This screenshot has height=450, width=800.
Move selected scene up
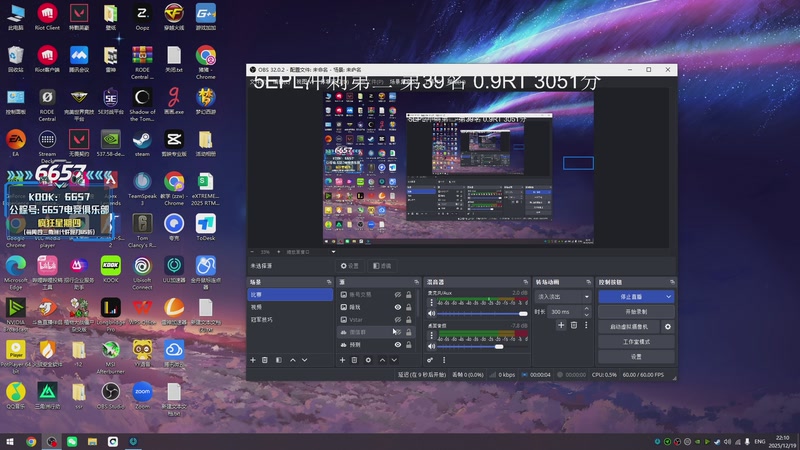click(293, 360)
